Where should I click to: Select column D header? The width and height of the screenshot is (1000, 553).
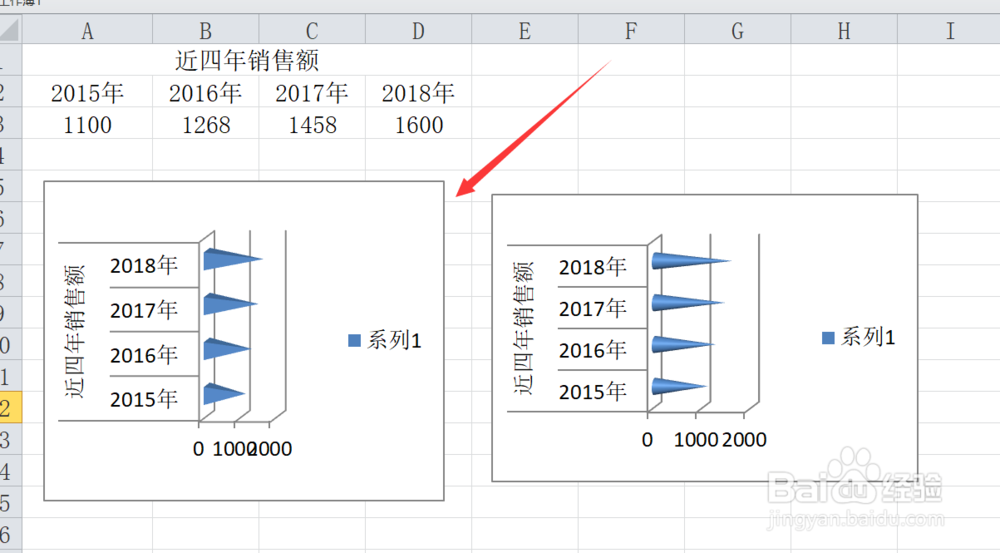(418, 30)
